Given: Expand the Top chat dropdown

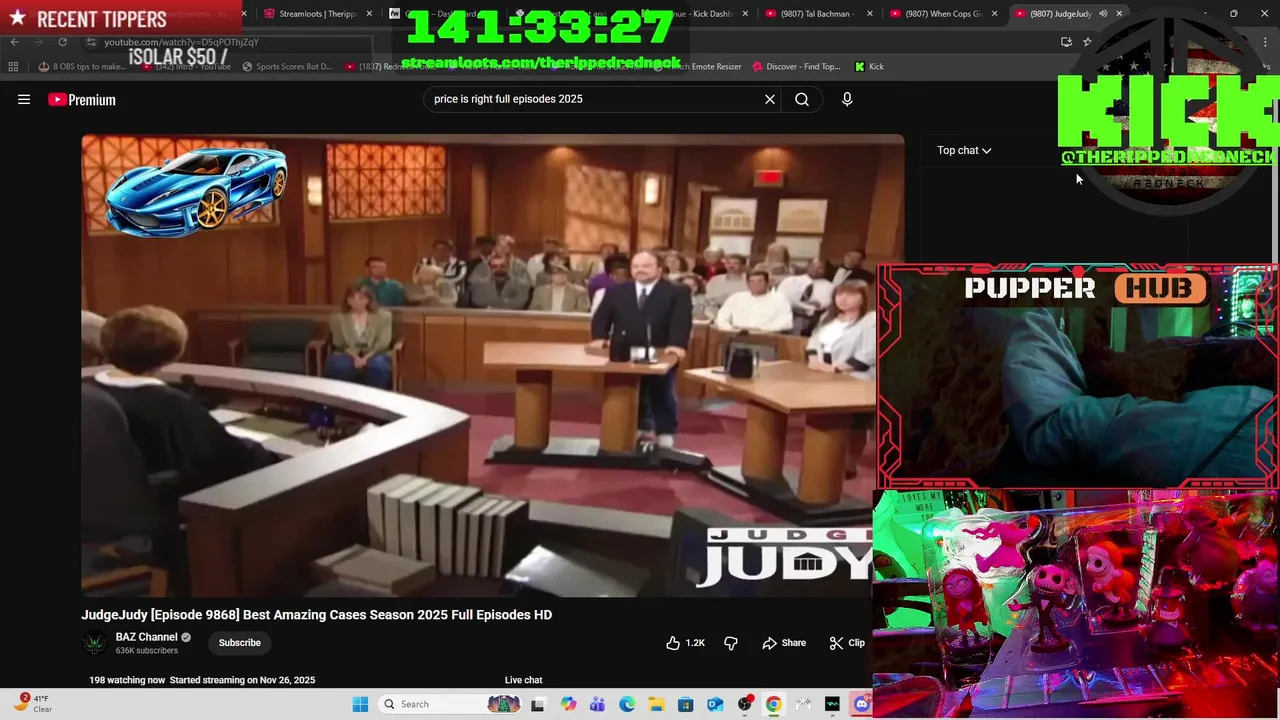Looking at the screenshot, I should tap(964, 150).
